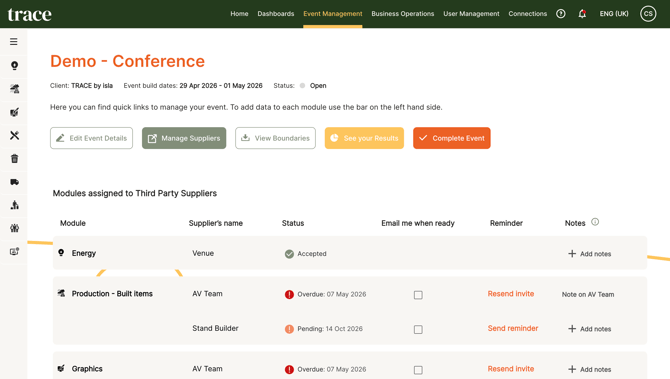The height and width of the screenshot is (379, 670).
Task: Open Dashboards tab
Action: tap(276, 14)
